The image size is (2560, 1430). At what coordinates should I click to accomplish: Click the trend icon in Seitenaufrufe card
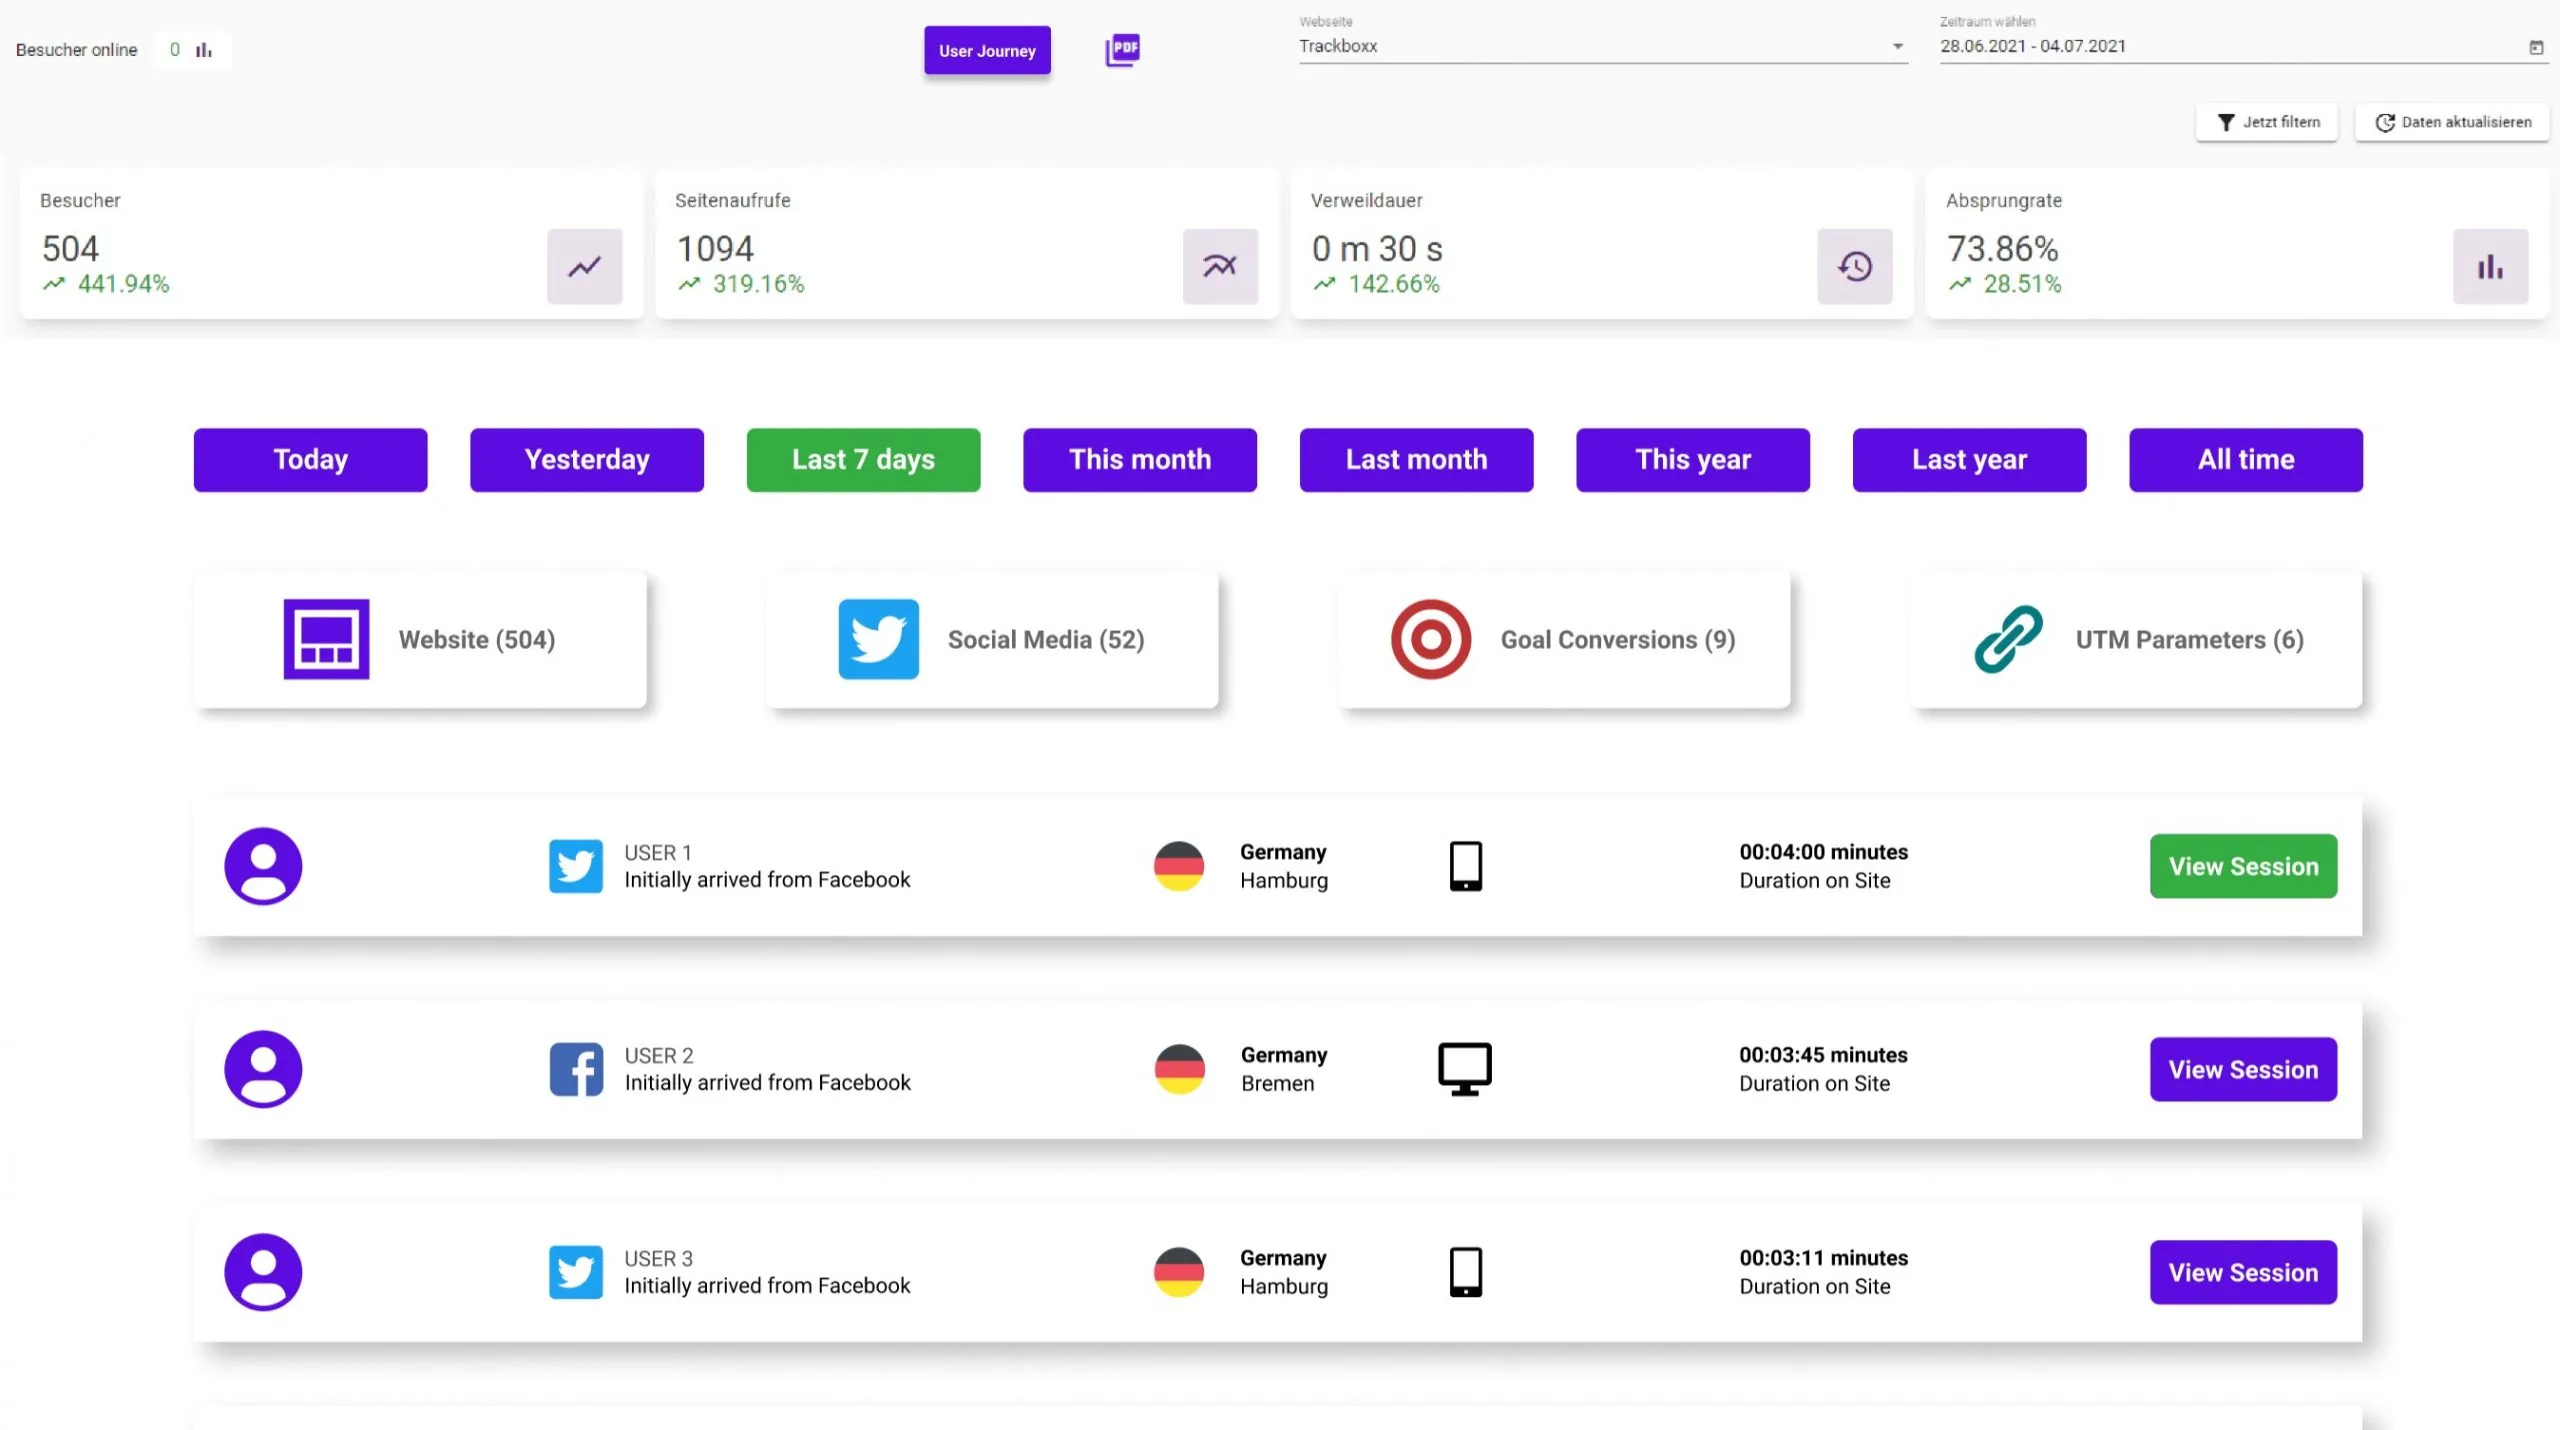coord(1219,266)
